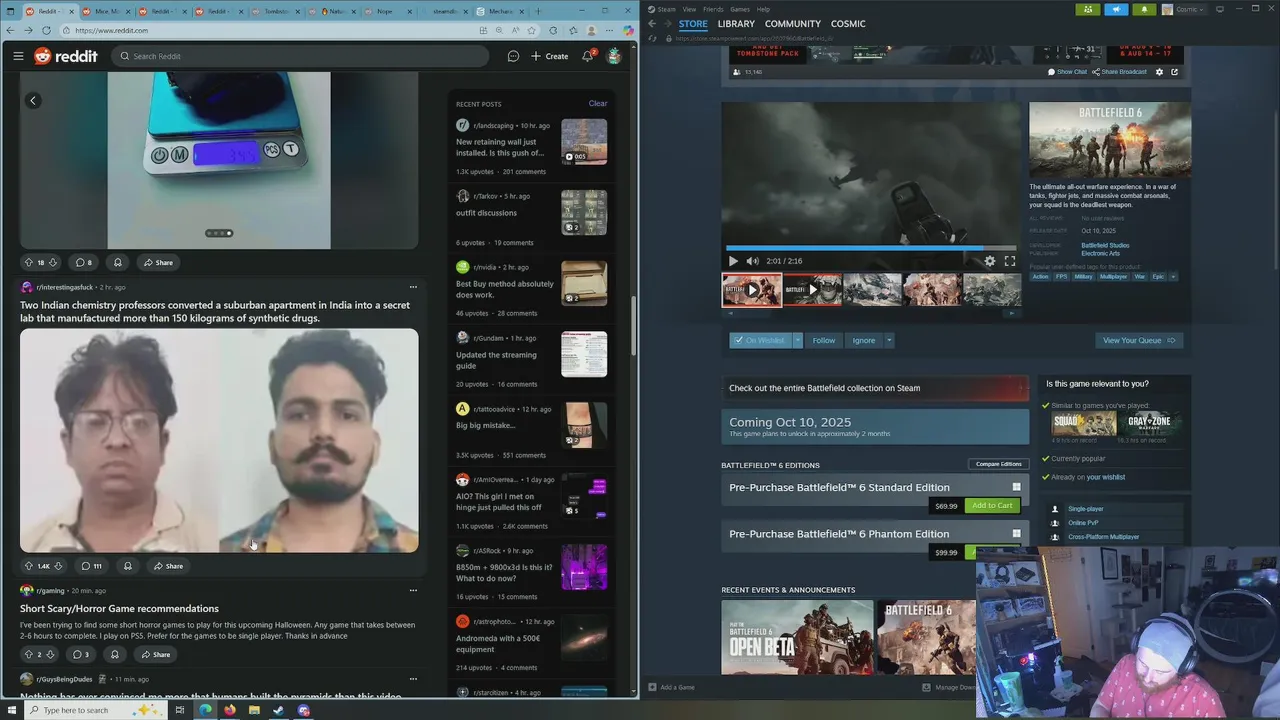Downvote the chemistry professors post

(x=58, y=566)
